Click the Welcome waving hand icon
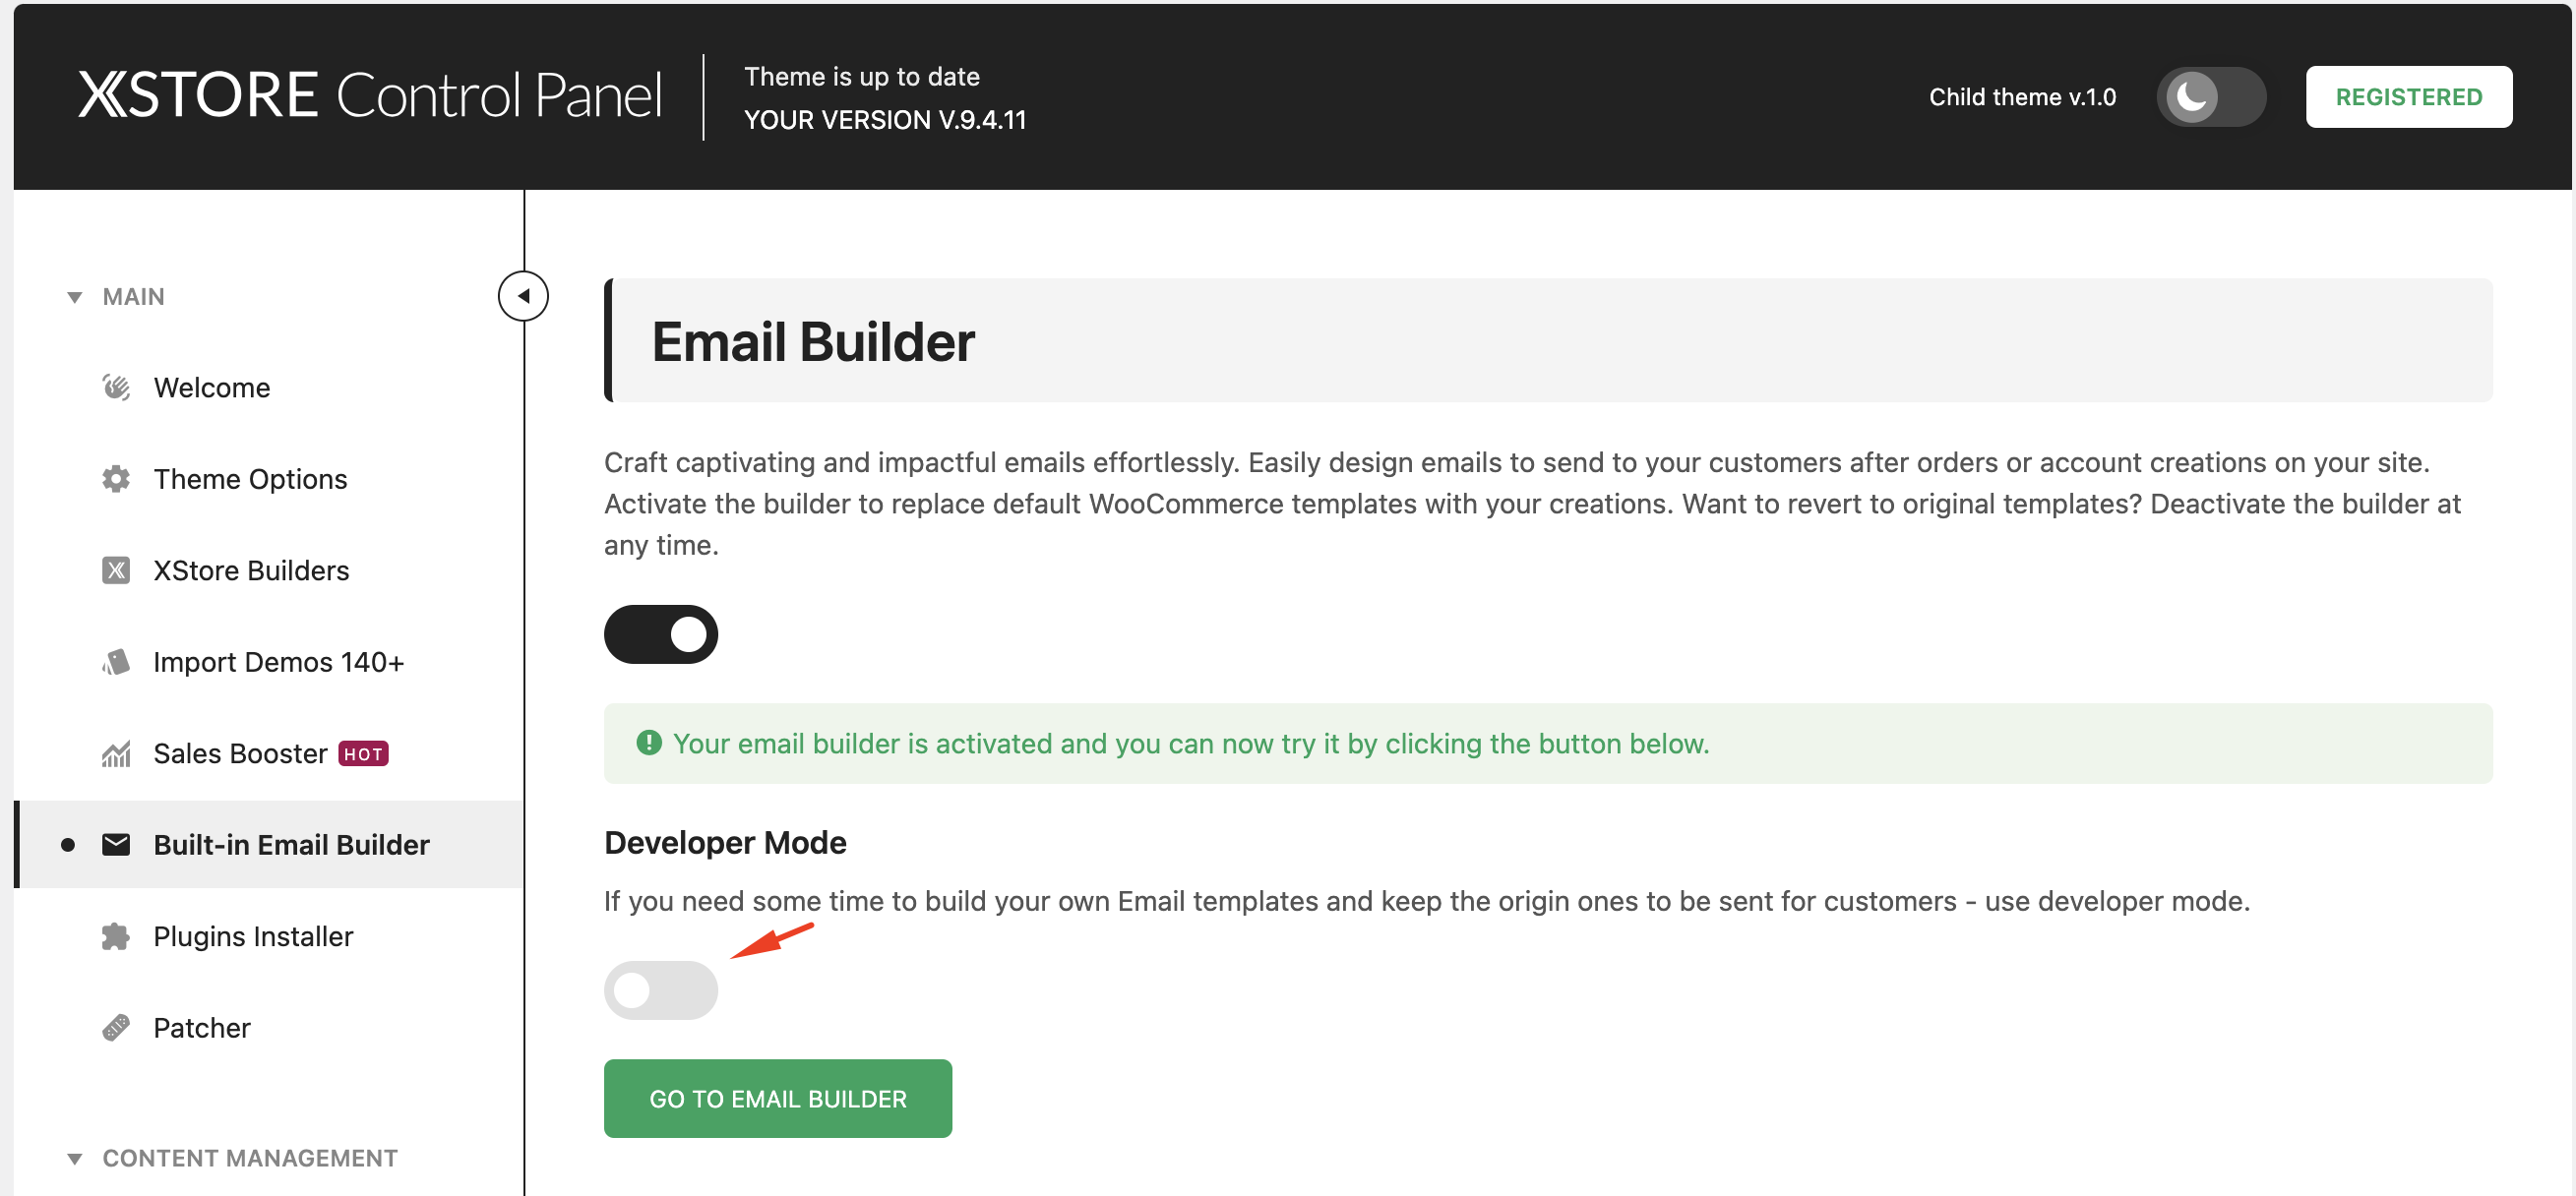This screenshot has width=2576, height=1196. pyautogui.click(x=116, y=387)
